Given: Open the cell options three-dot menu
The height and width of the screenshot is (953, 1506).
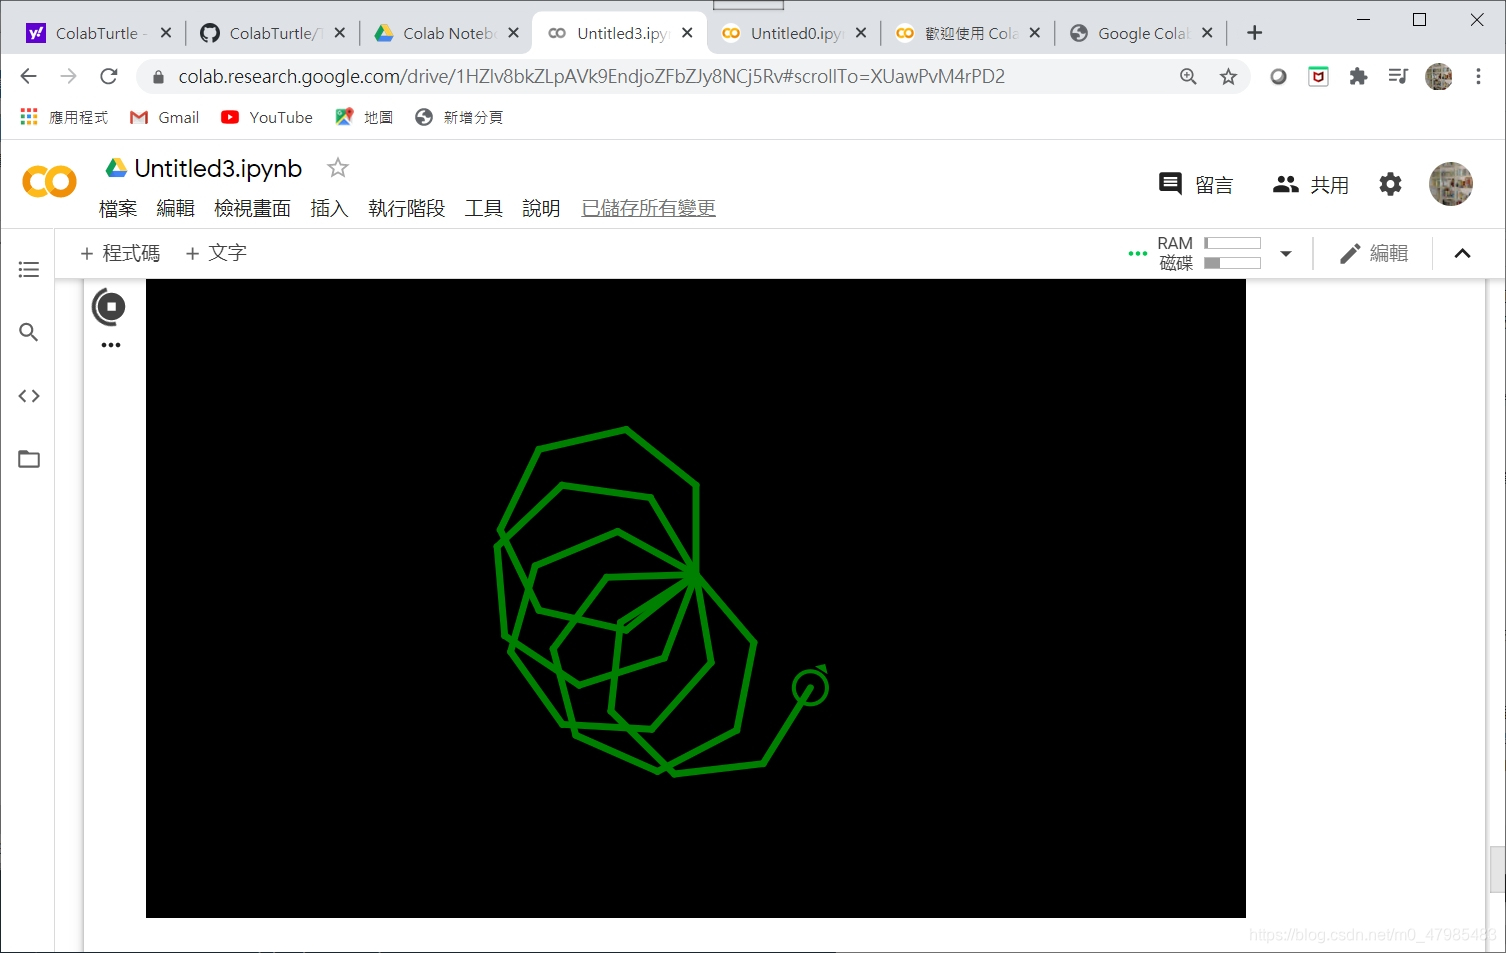Looking at the screenshot, I should tap(110, 345).
